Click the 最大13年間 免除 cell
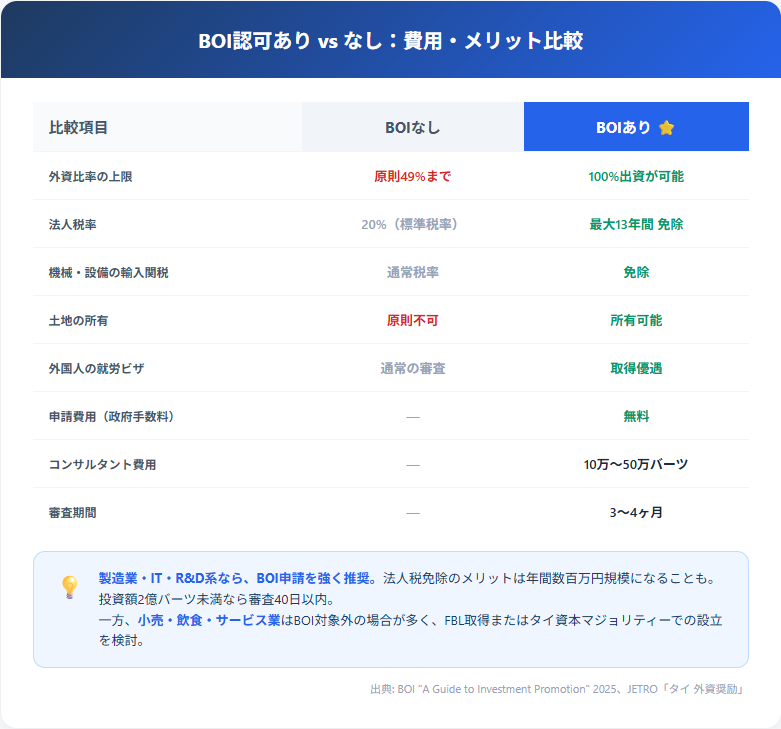 pos(636,224)
